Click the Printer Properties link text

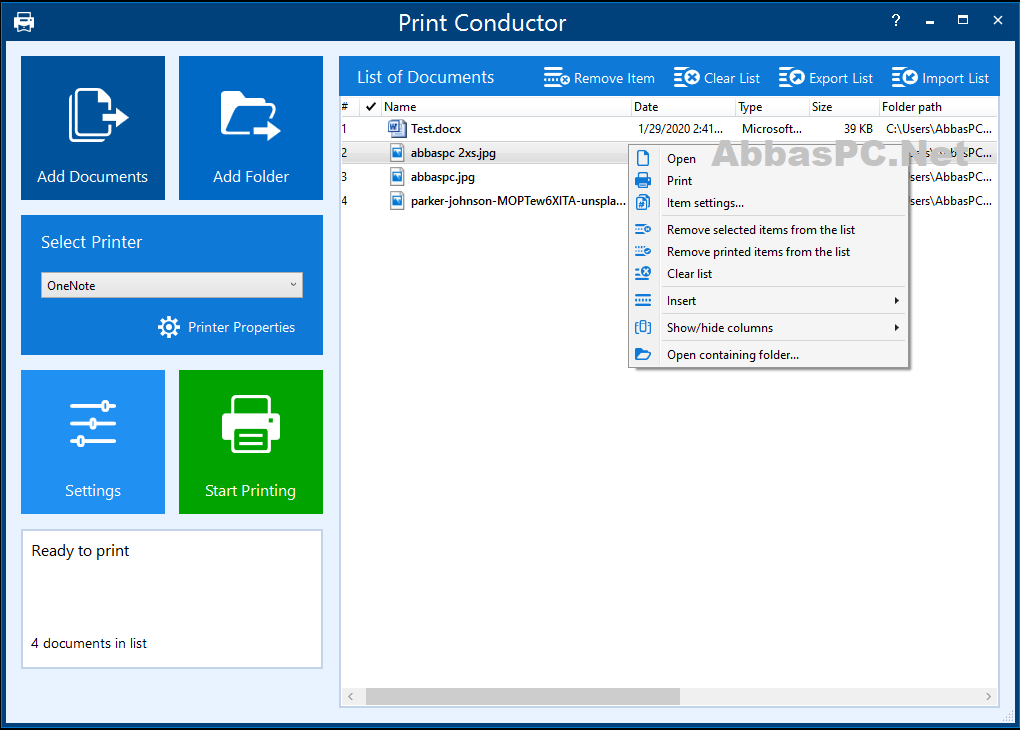click(241, 327)
